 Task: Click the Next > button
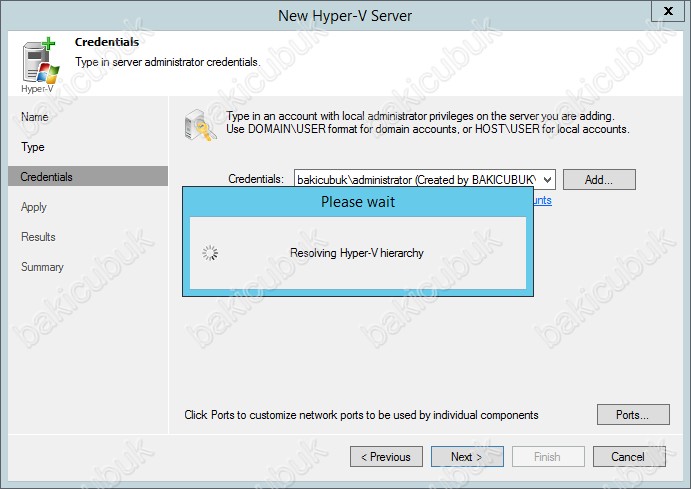[467, 457]
